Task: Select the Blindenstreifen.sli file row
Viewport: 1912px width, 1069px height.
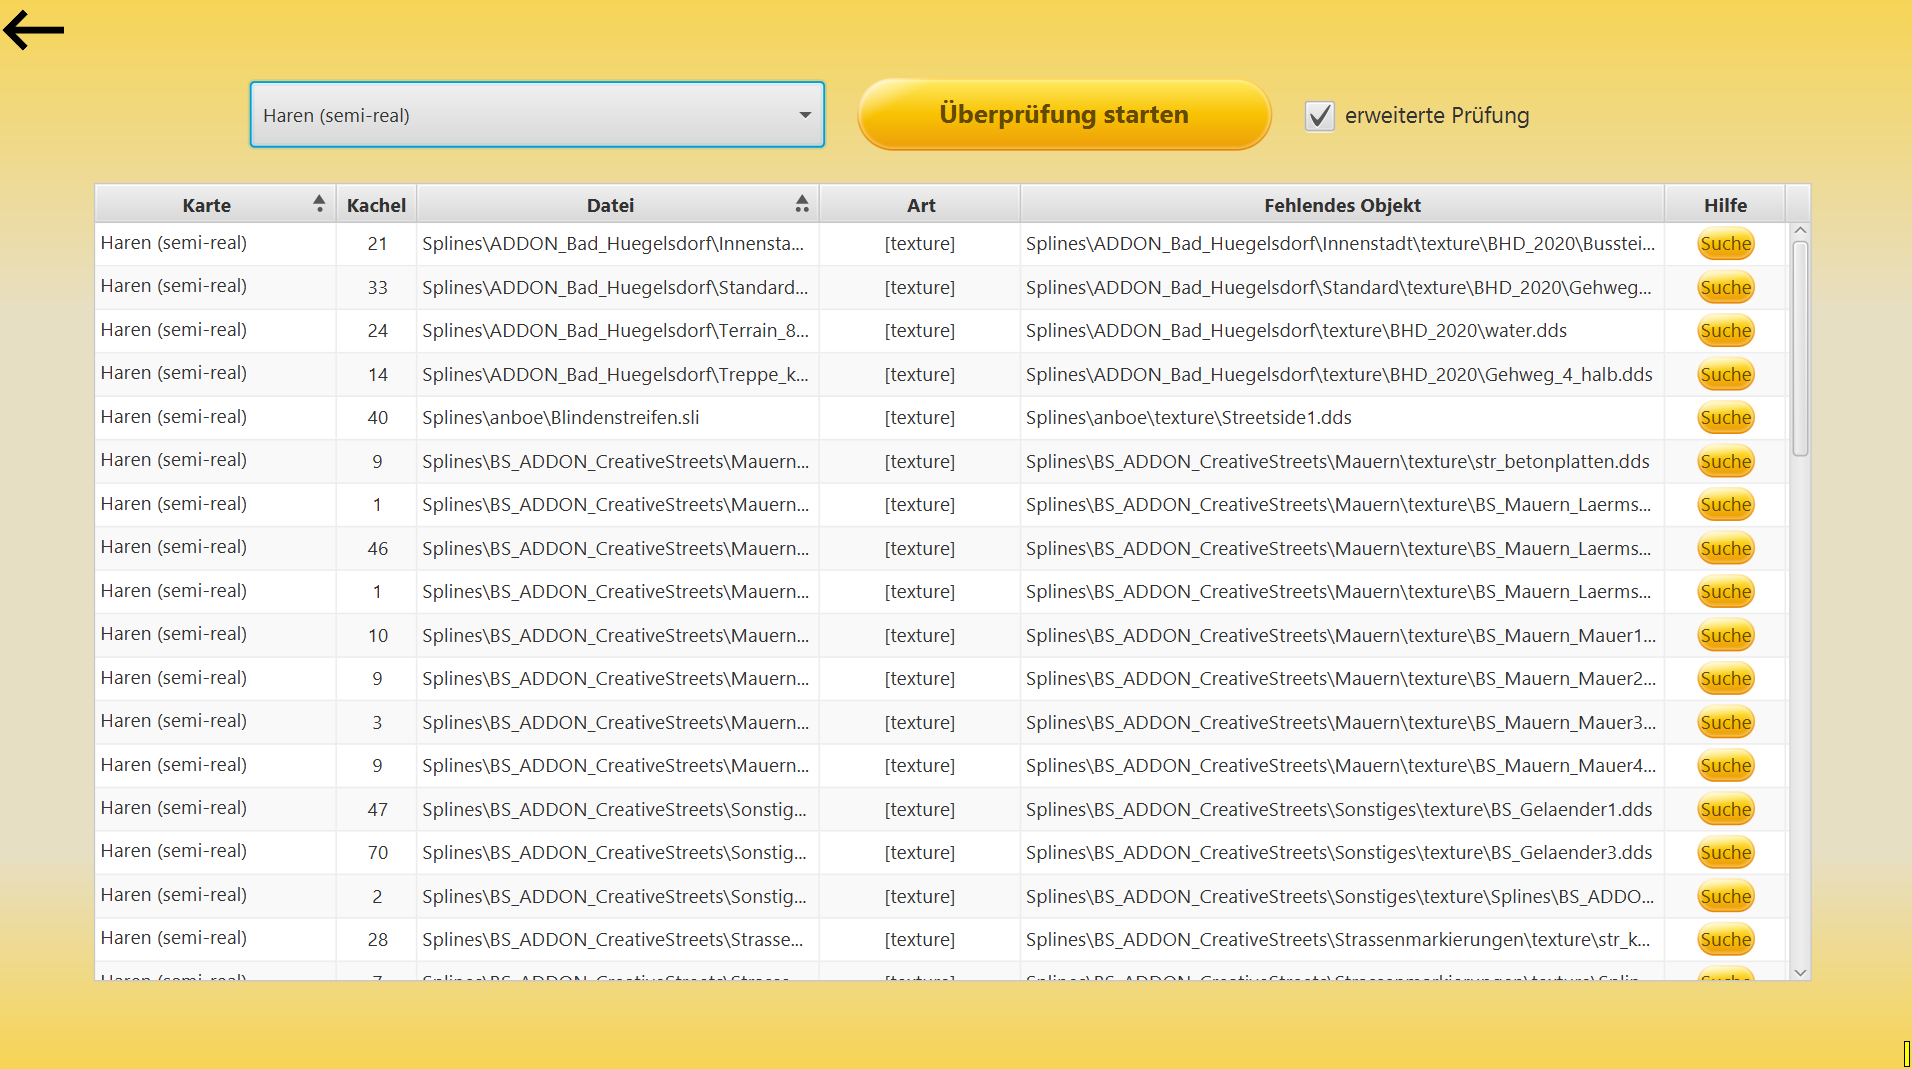Action: (560, 418)
